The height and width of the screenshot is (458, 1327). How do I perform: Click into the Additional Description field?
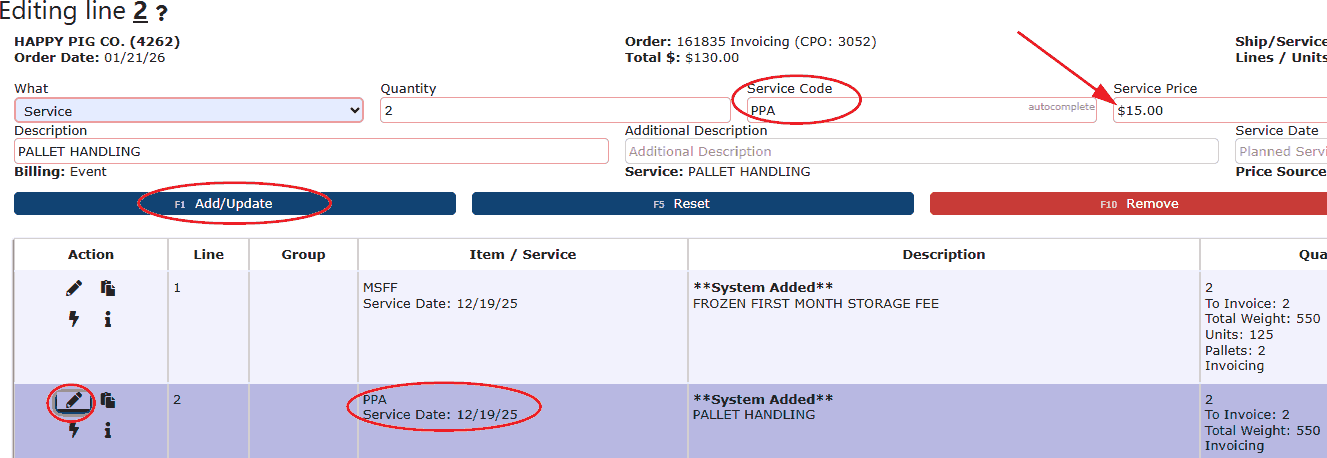click(921, 152)
